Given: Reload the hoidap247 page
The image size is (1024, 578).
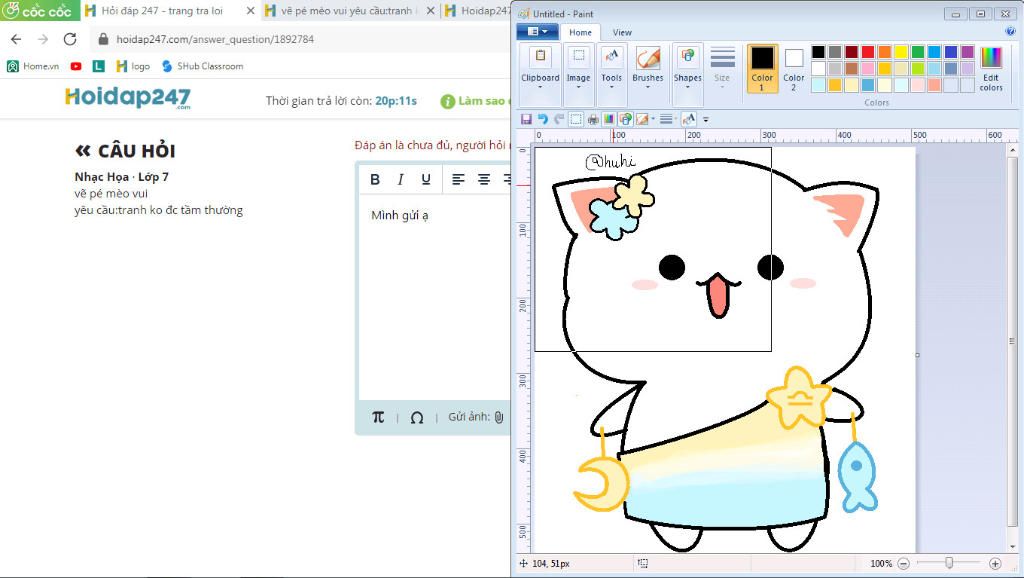Looking at the screenshot, I should coord(70,39).
